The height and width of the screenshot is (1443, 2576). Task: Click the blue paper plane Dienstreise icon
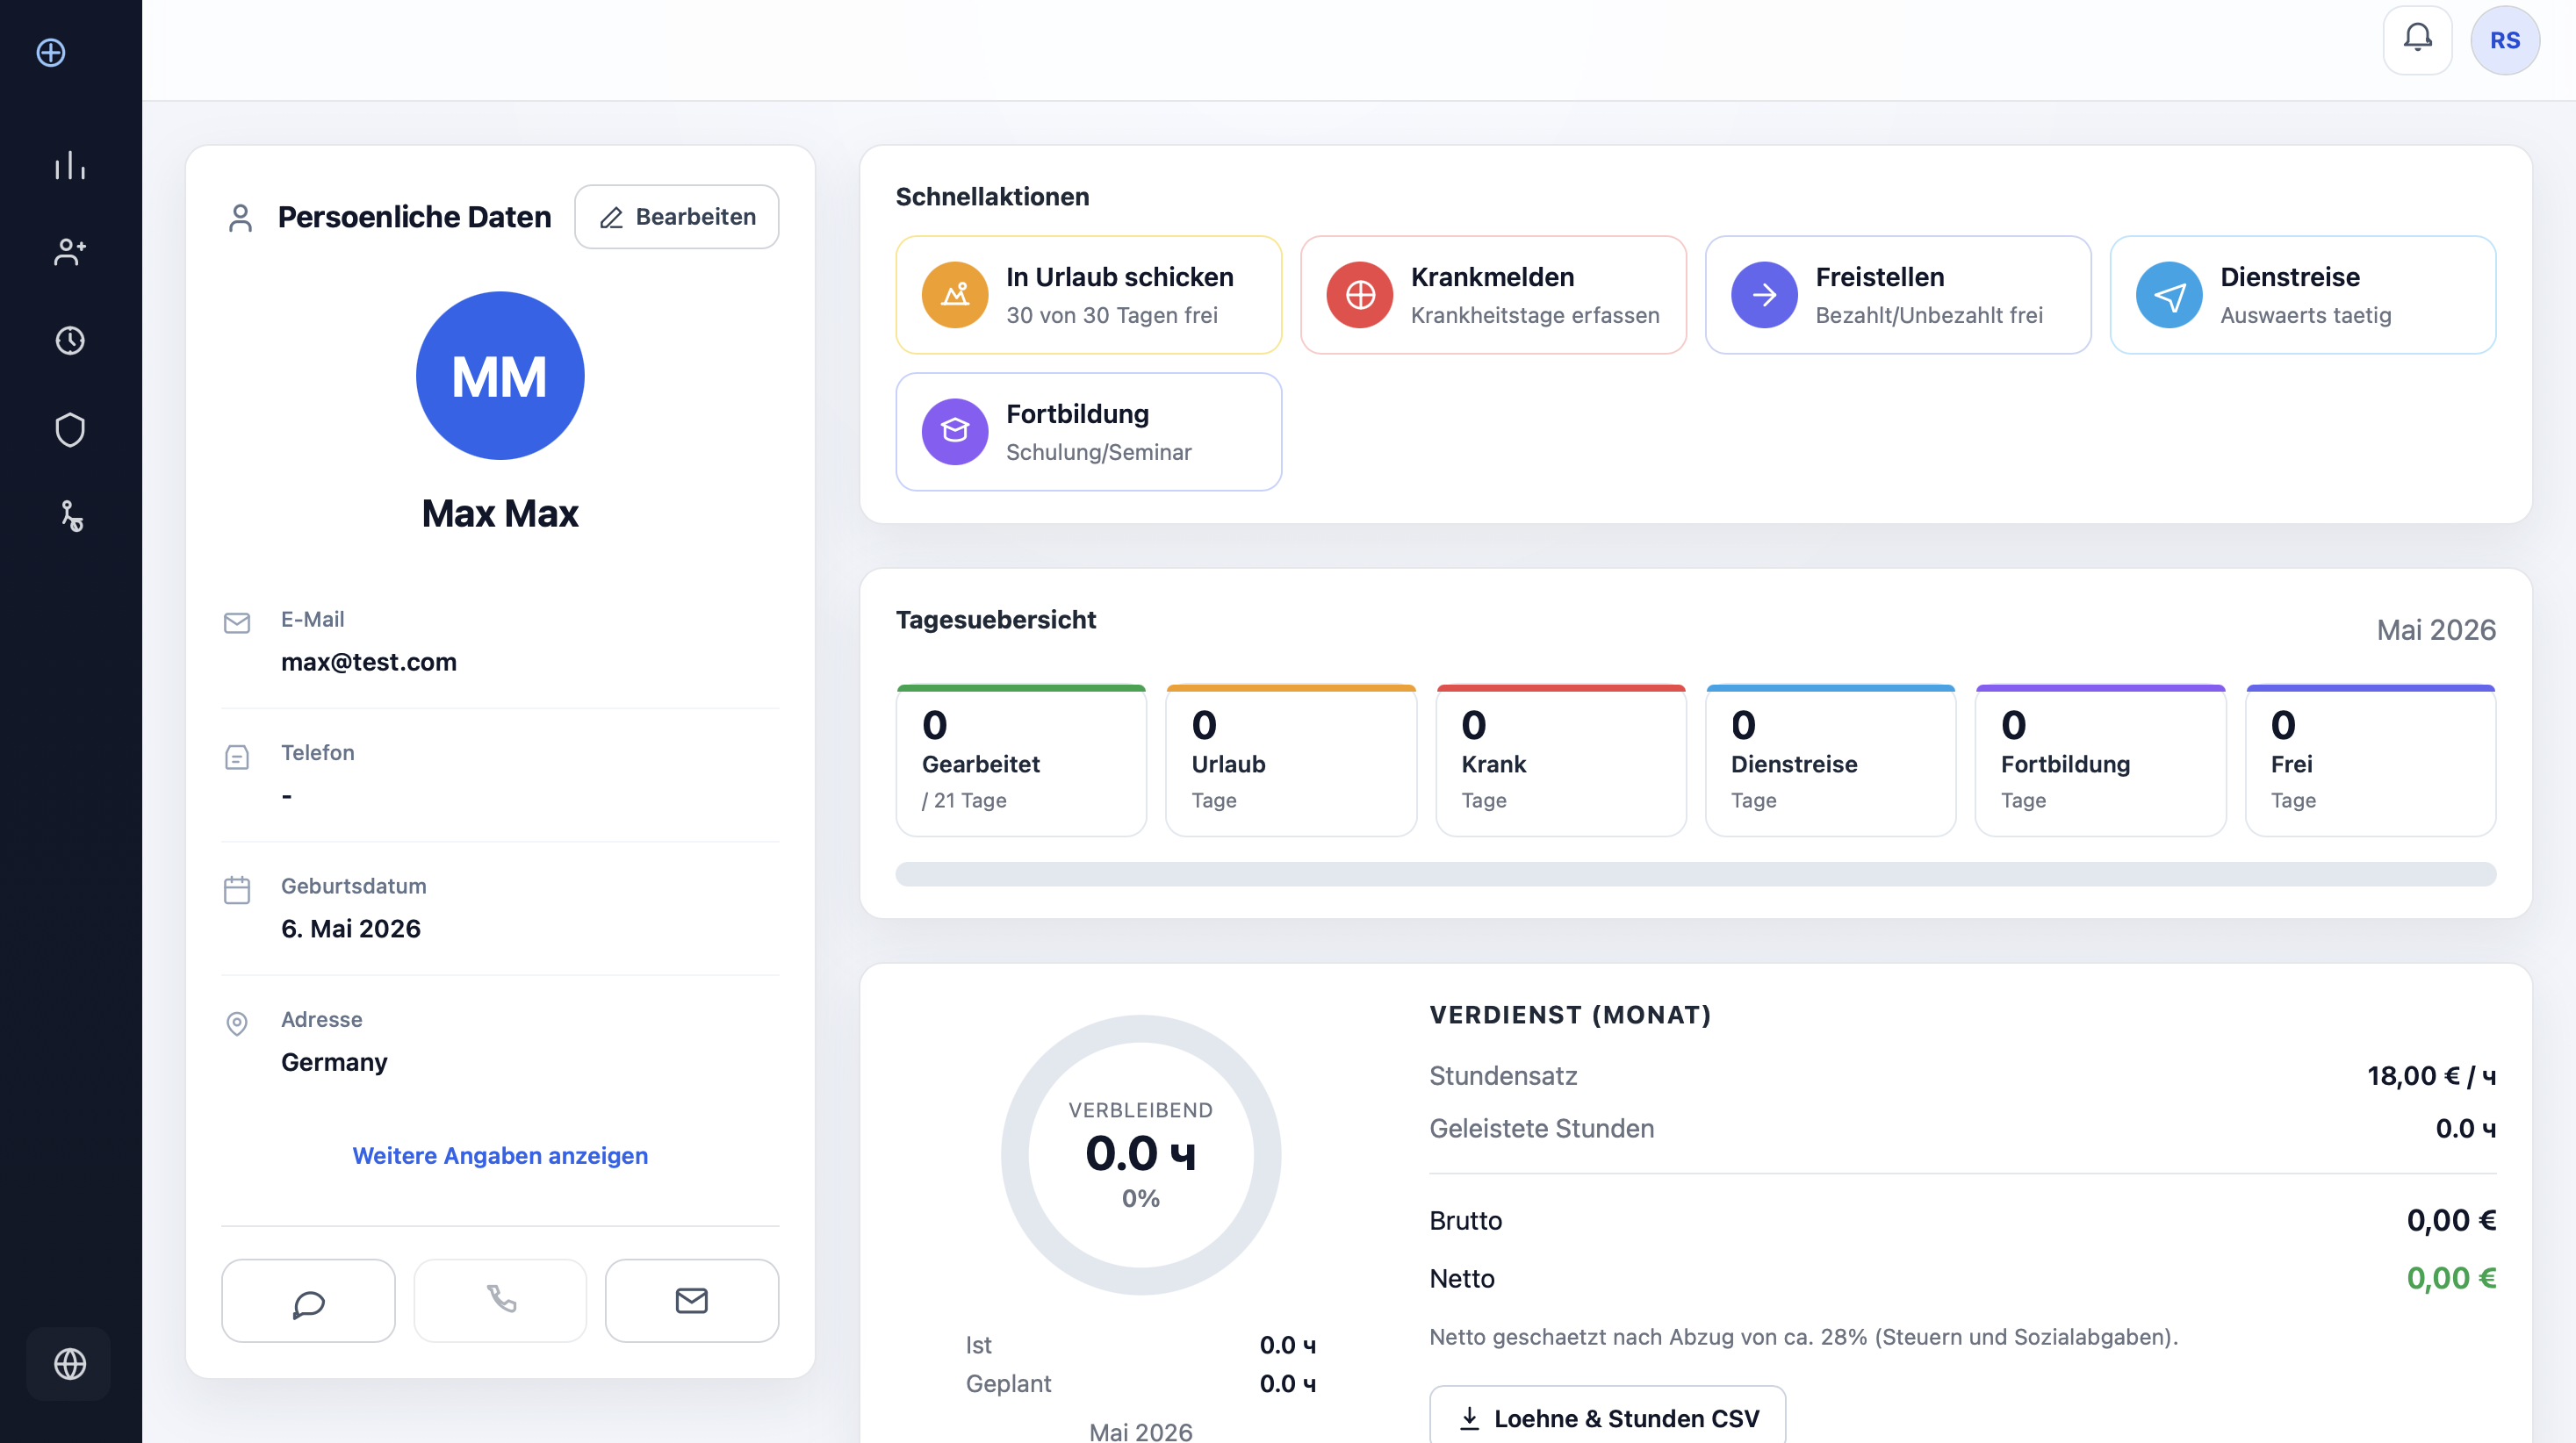[x=2169, y=295]
